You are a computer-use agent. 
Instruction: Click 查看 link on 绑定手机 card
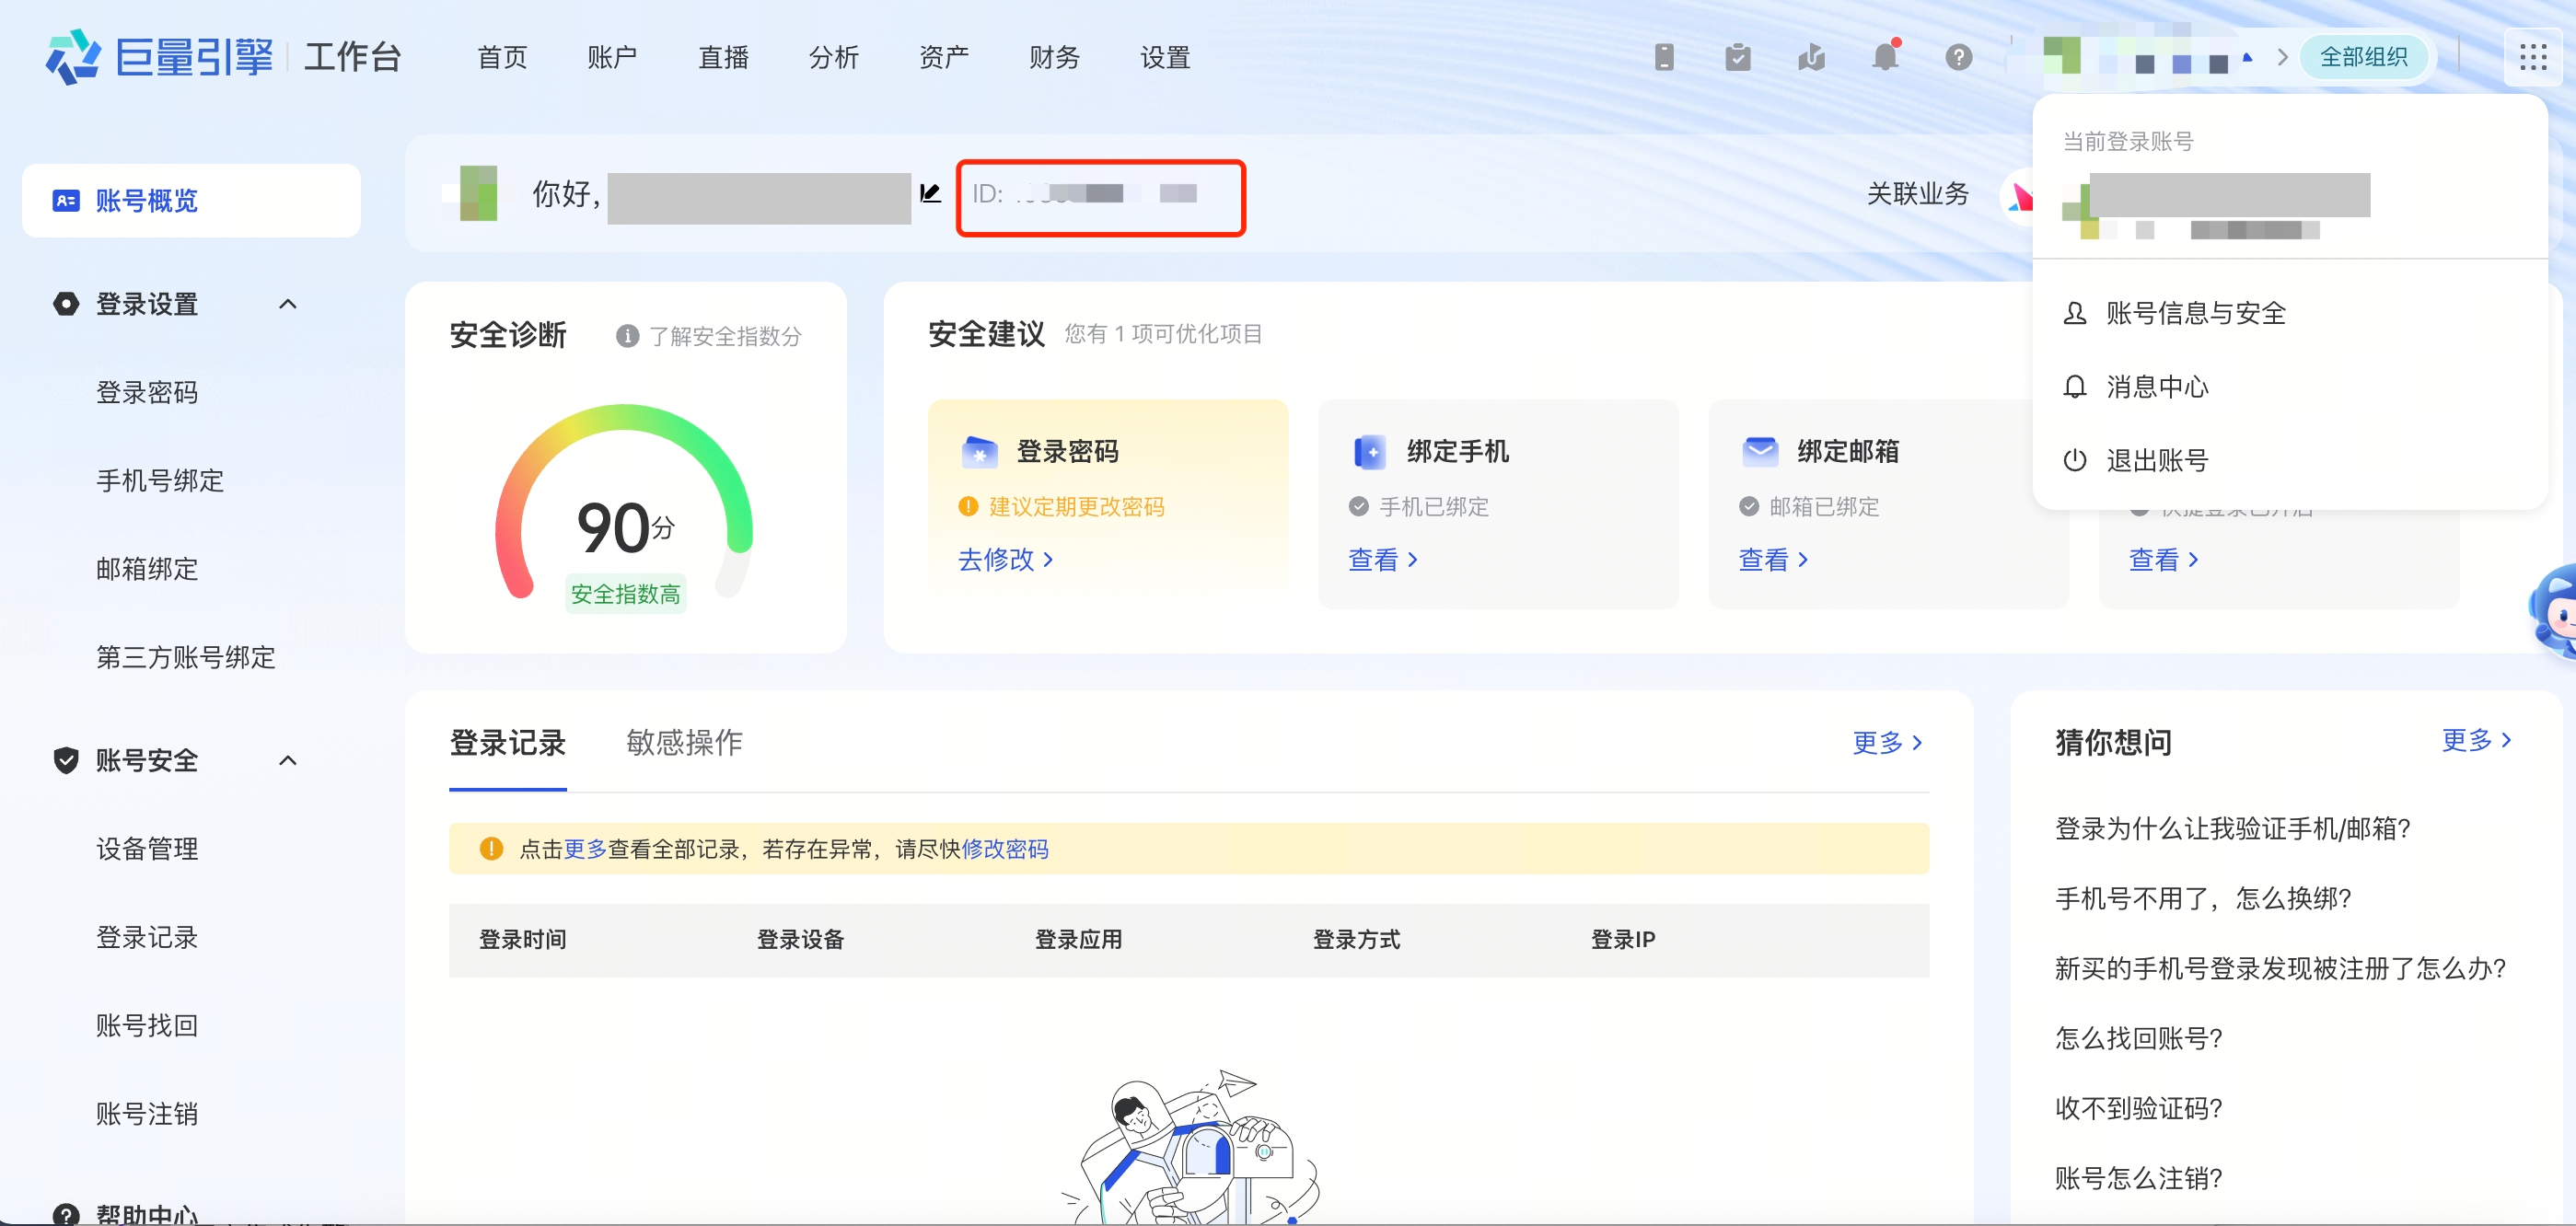(x=1383, y=559)
